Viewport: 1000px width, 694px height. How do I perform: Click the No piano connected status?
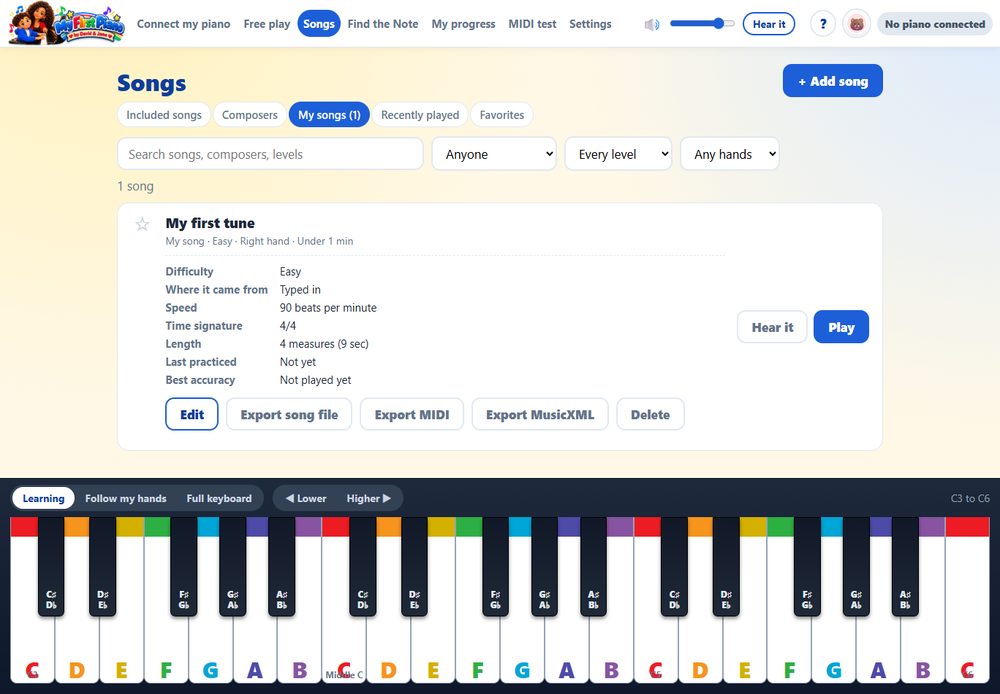(934, 24)
